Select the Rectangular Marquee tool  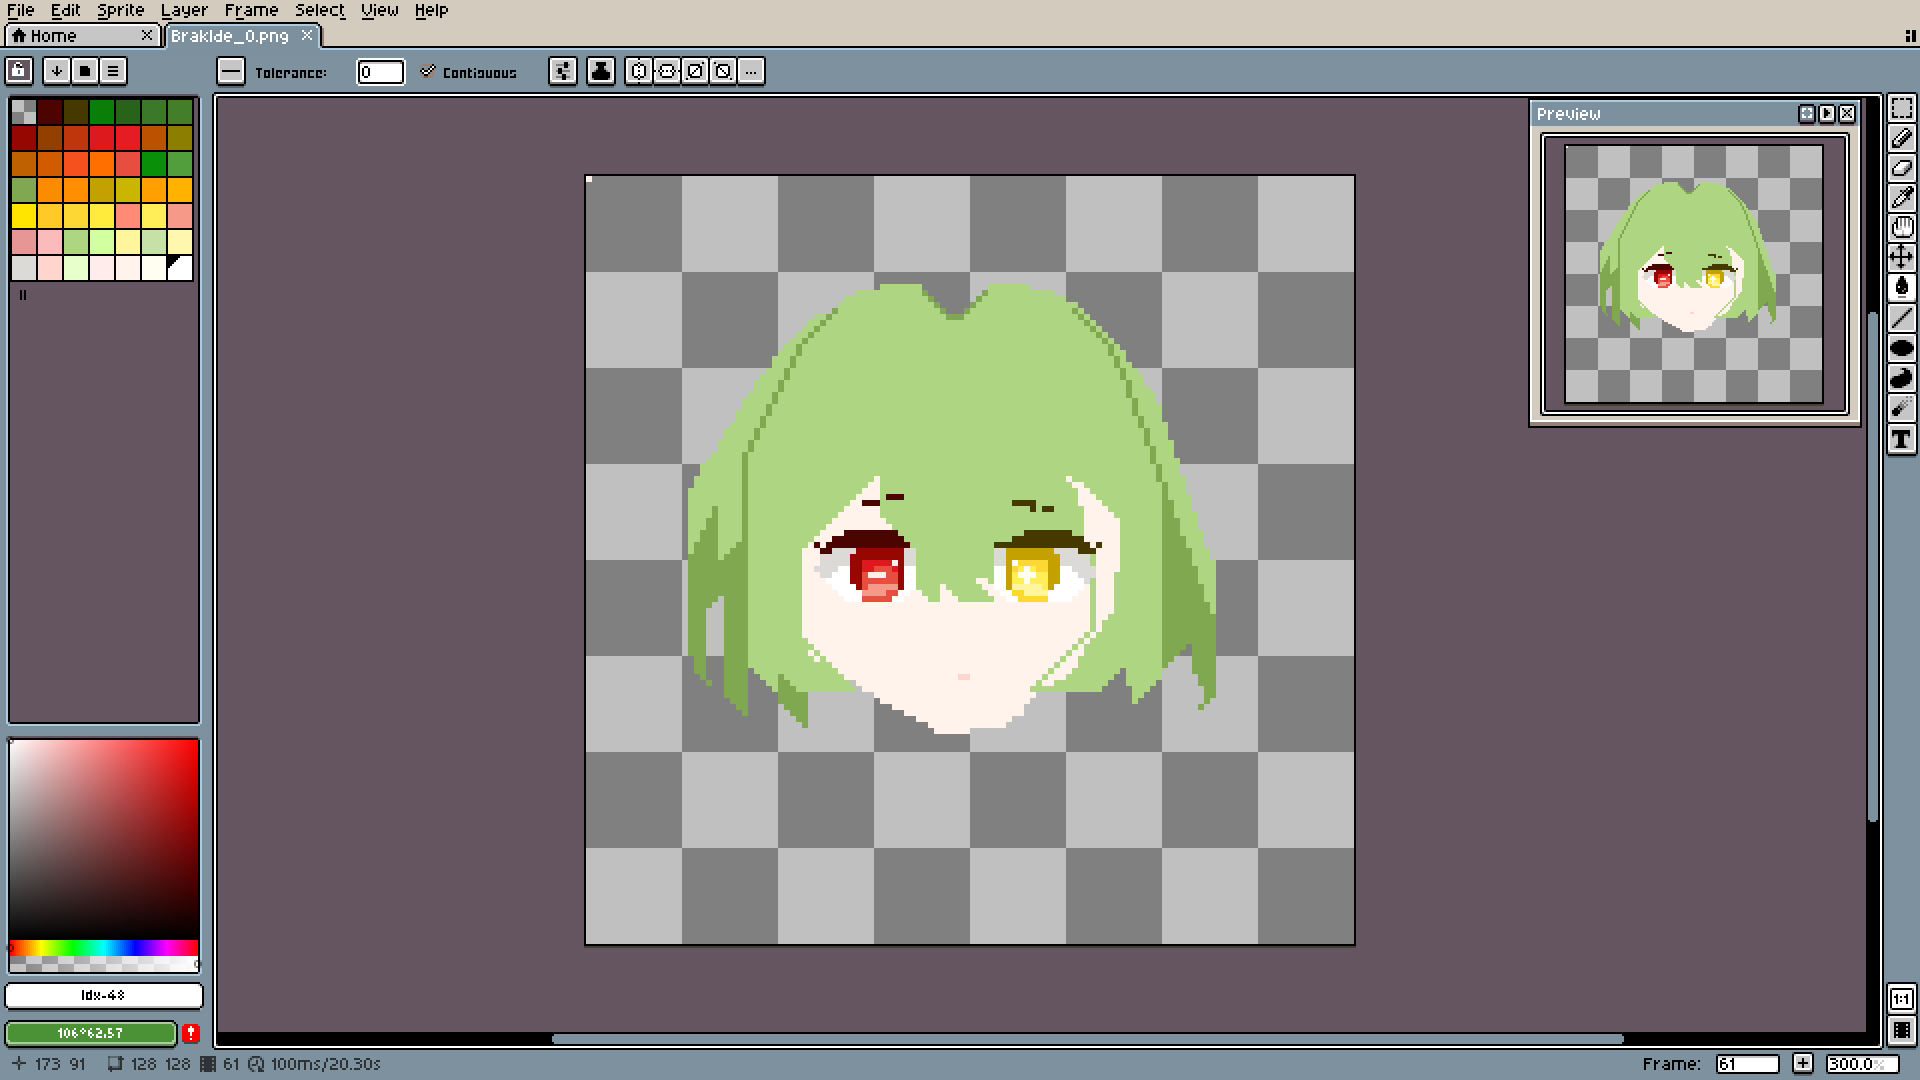pyautogui.click(x=1901, y=108)
